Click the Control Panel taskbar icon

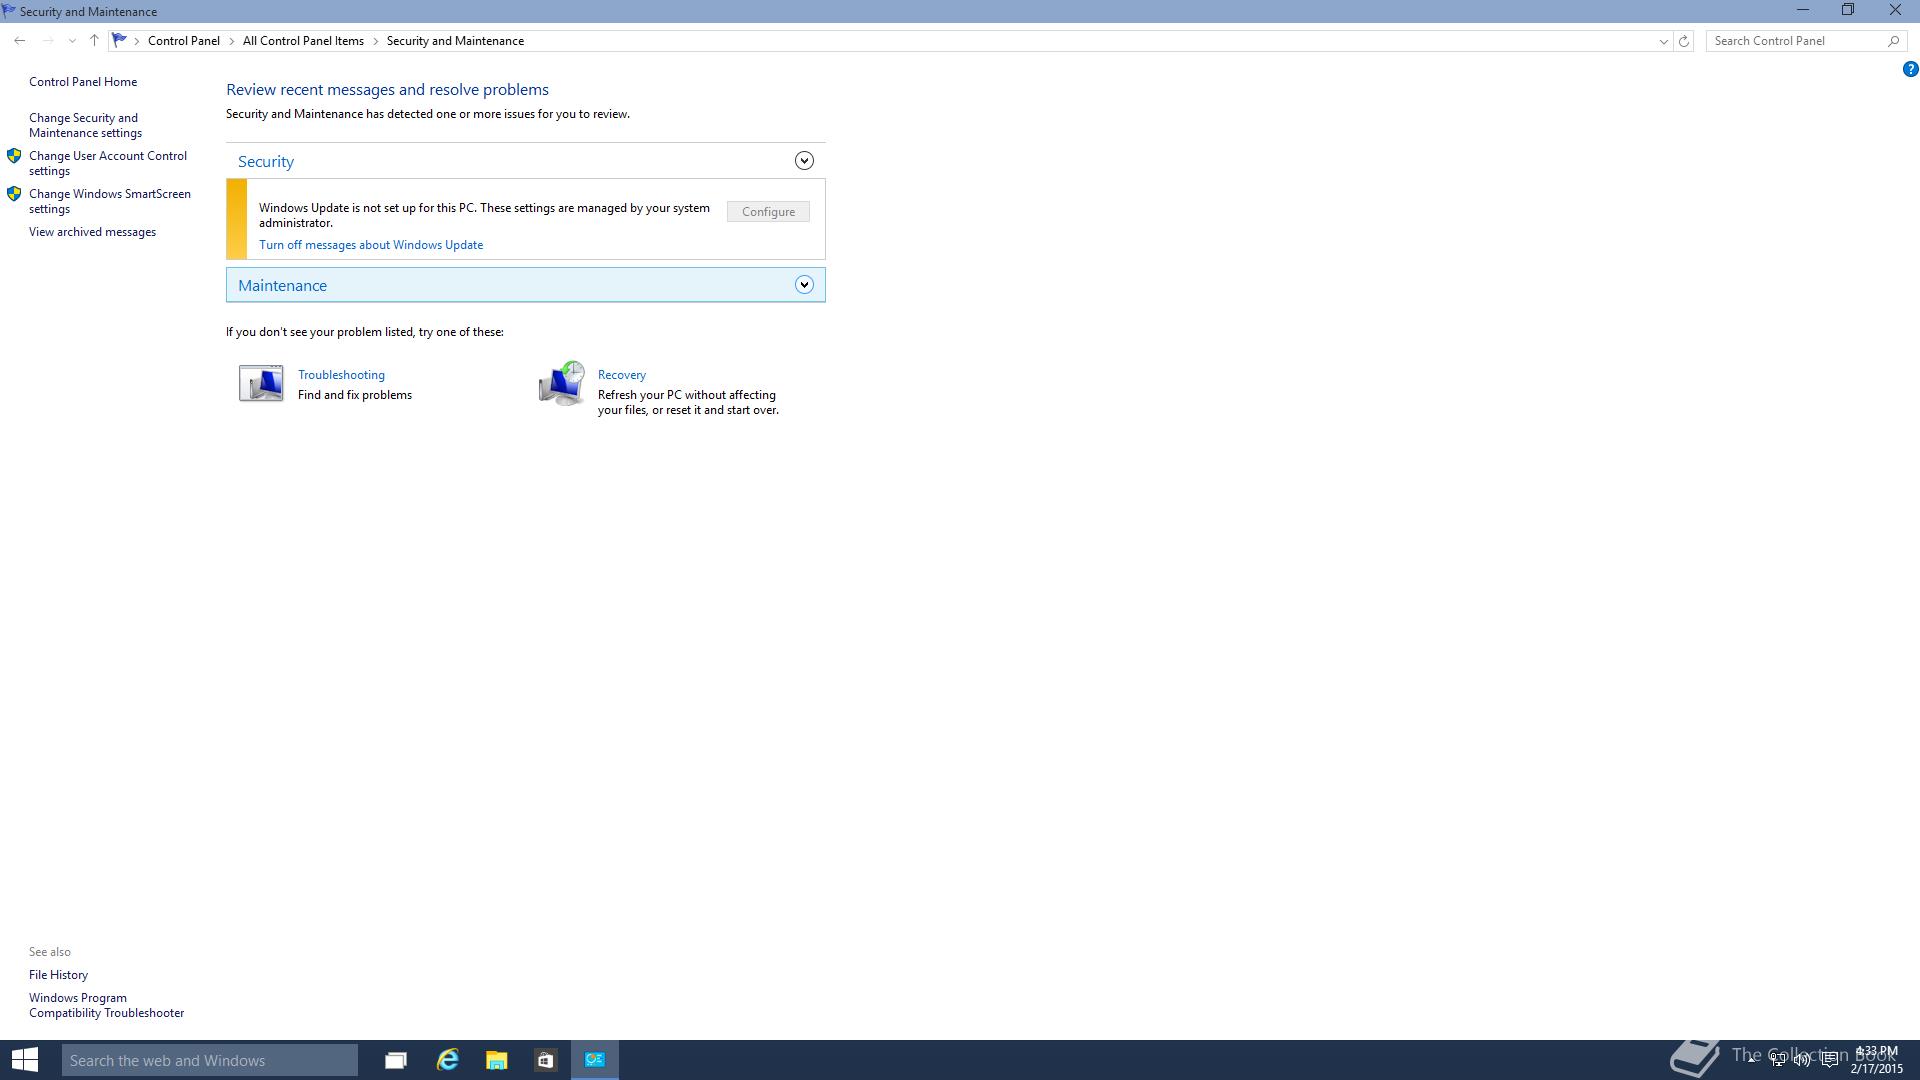(x=595, y=1060)
